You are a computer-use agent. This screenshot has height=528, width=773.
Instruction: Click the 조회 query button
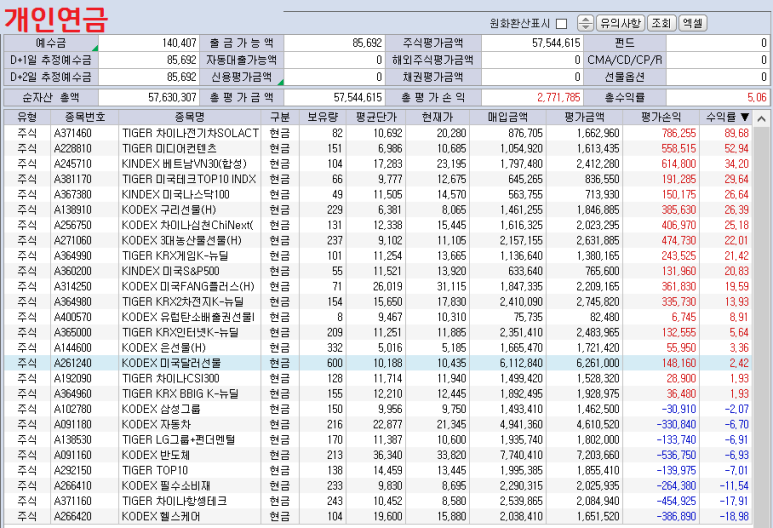point(661,23)
